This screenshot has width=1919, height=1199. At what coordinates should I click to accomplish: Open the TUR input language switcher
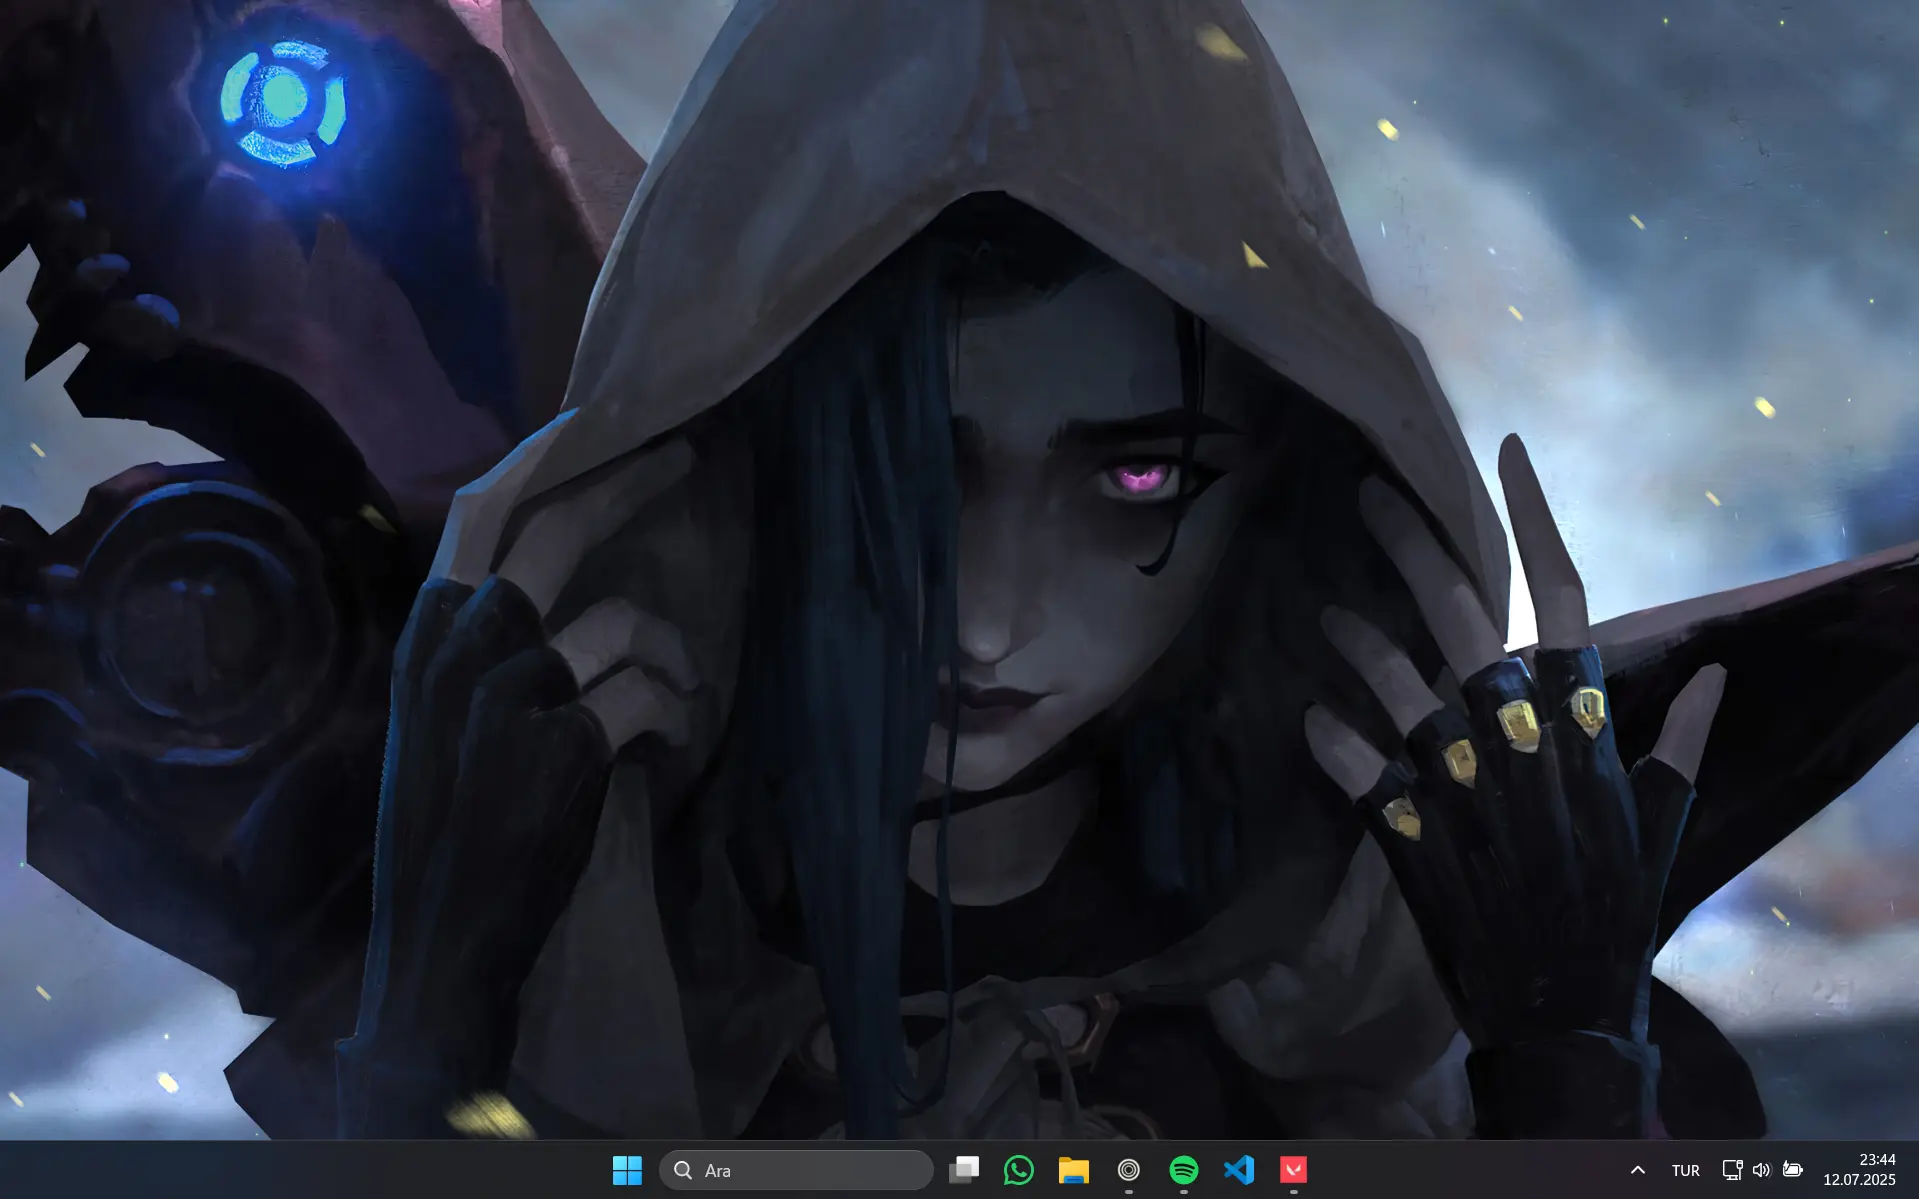[1686, 1170]
